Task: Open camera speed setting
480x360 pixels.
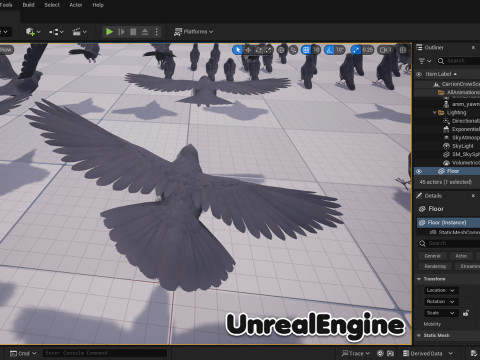Action: (385, 50)
